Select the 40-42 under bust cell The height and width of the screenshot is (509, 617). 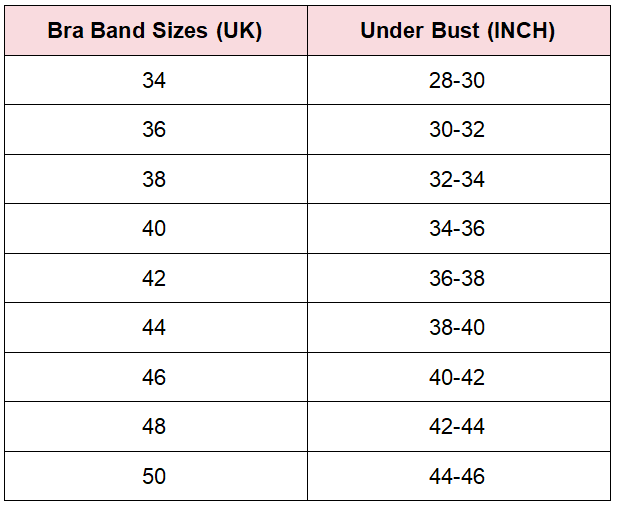click(x=459, y=377)
